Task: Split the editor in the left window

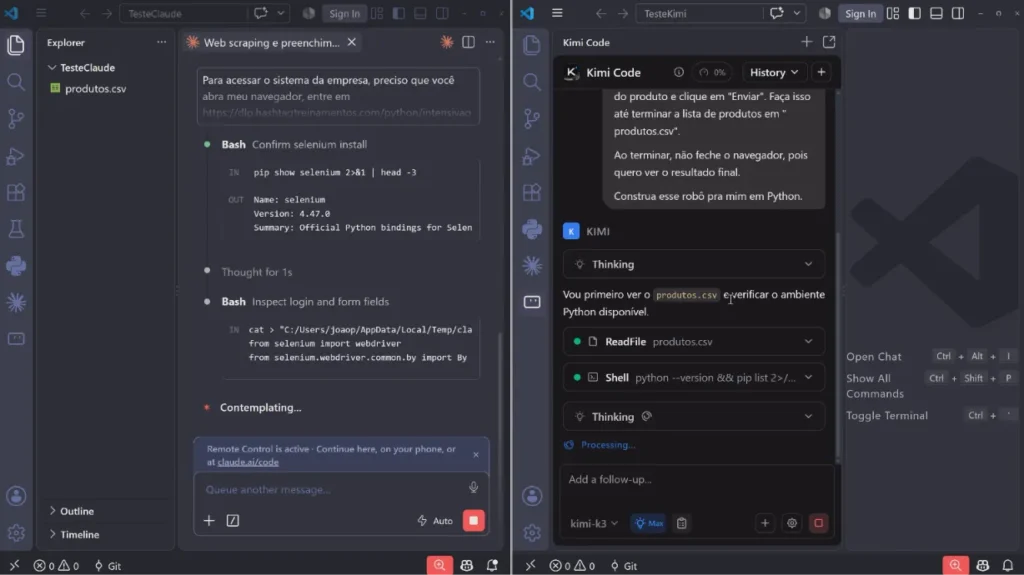Action: click(x=468, y=42)
